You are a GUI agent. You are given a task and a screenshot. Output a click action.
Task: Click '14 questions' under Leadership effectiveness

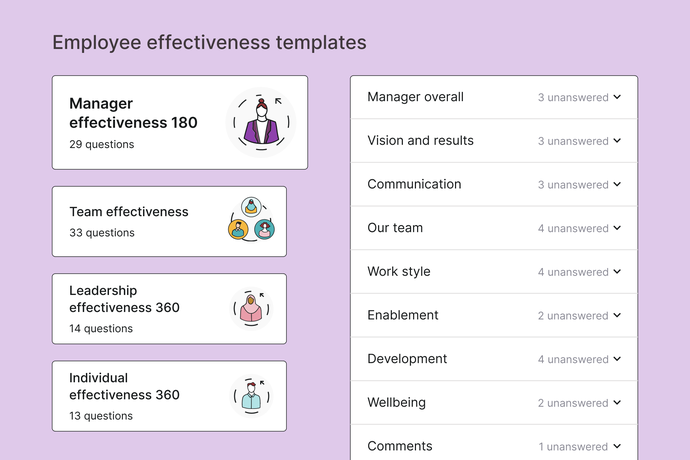(x=101, y=328)
